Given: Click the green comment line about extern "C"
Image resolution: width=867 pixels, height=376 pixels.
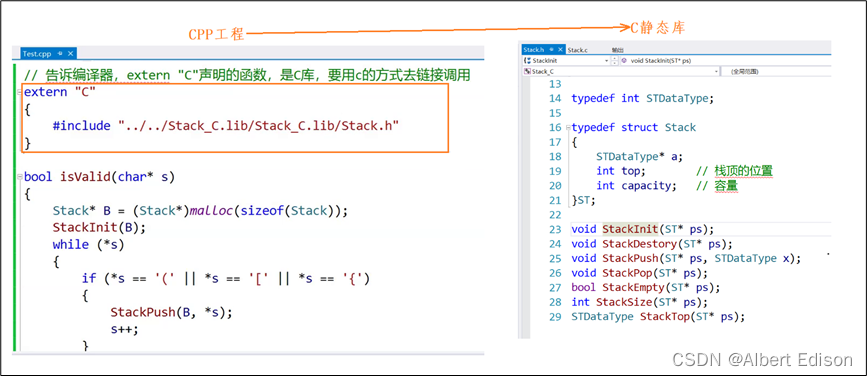Looking at the screenshot, I should pyautogui.click(x=247, y=75).
